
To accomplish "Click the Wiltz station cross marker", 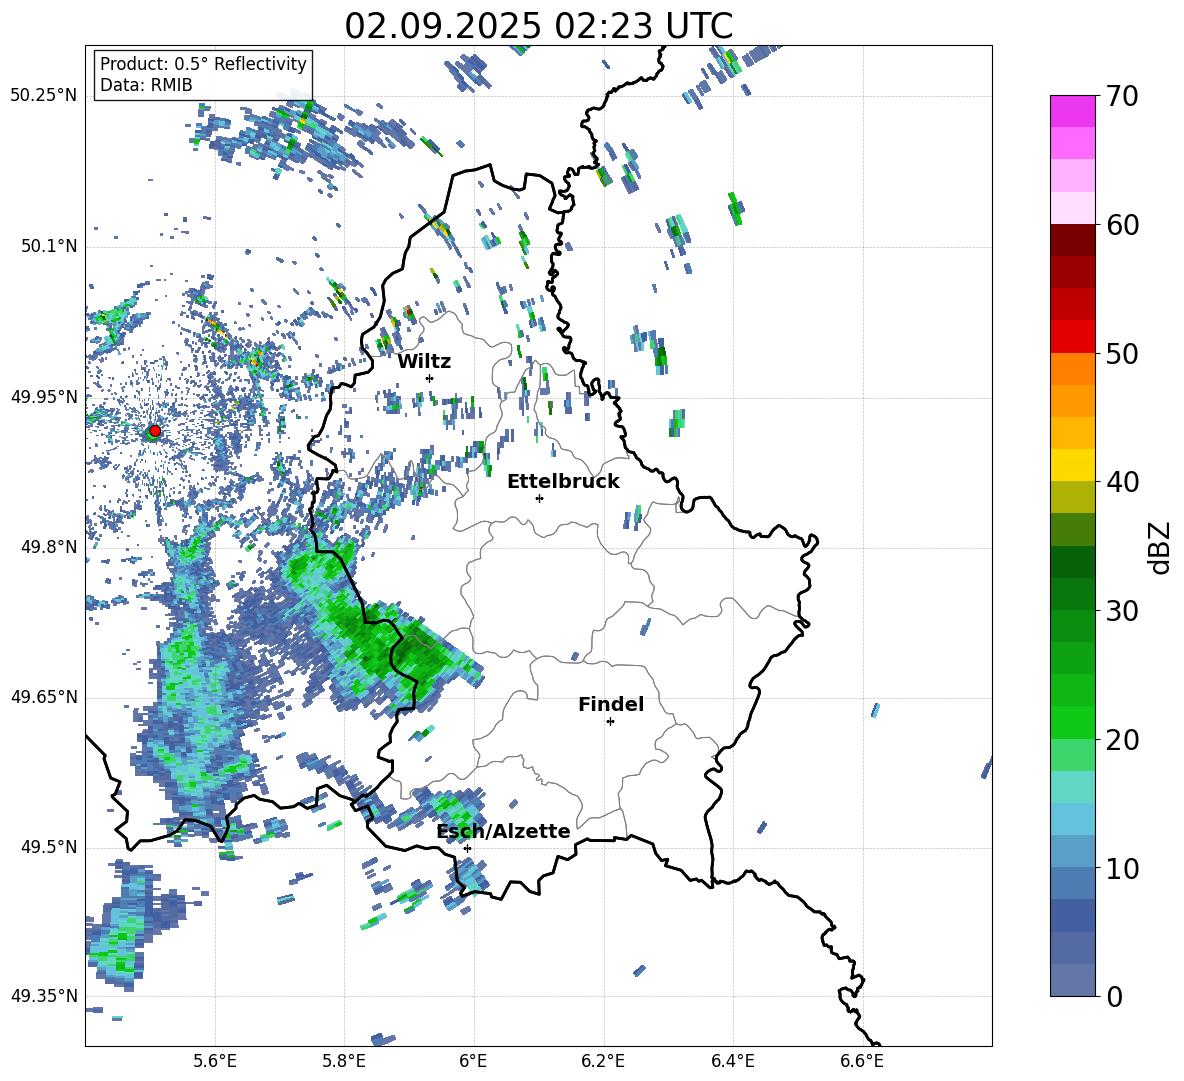I will [x=430, y=378].
